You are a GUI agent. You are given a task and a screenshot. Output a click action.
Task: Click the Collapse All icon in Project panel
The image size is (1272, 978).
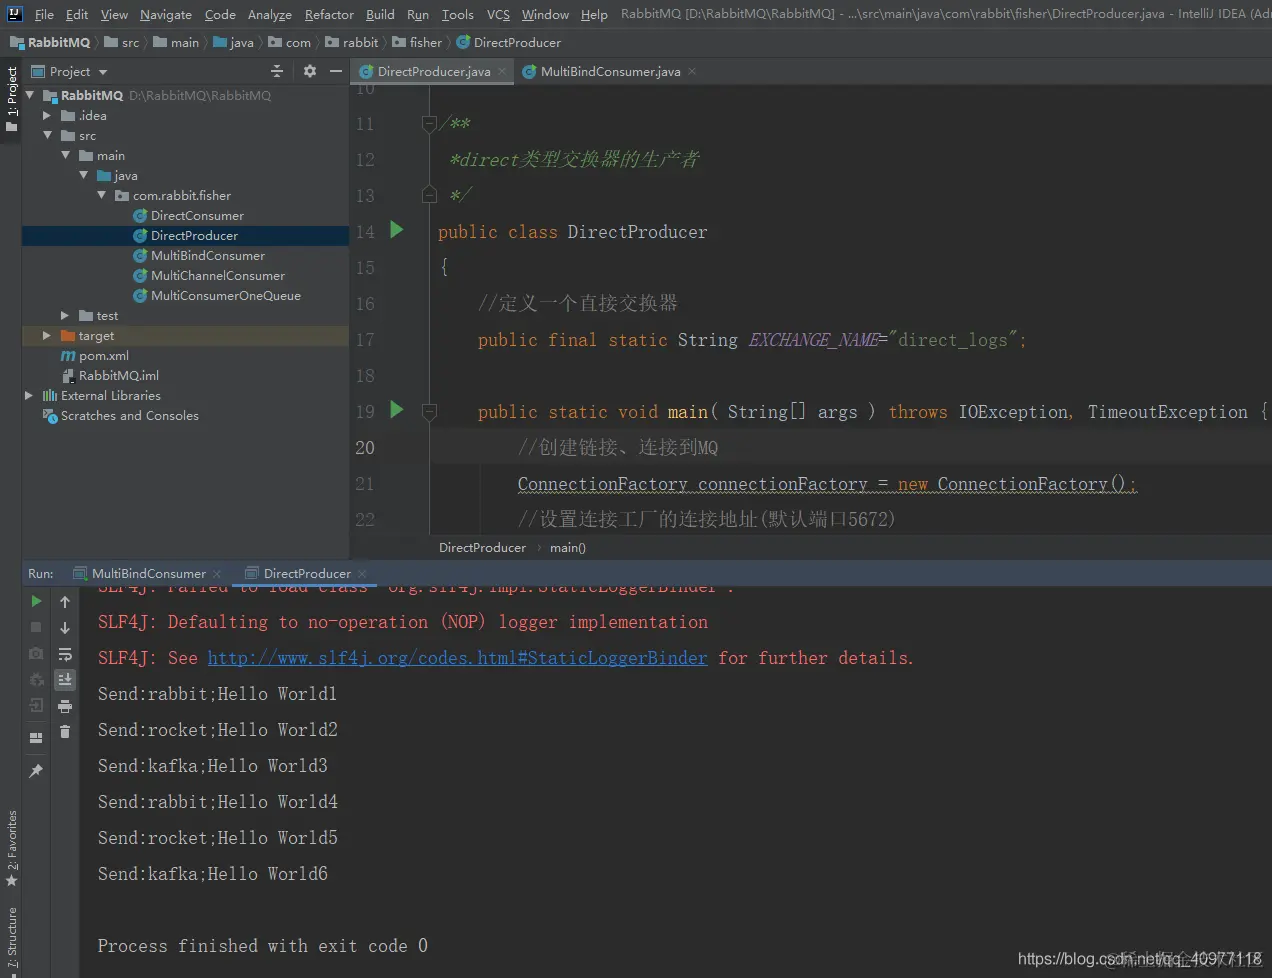[x=277, y=71]
